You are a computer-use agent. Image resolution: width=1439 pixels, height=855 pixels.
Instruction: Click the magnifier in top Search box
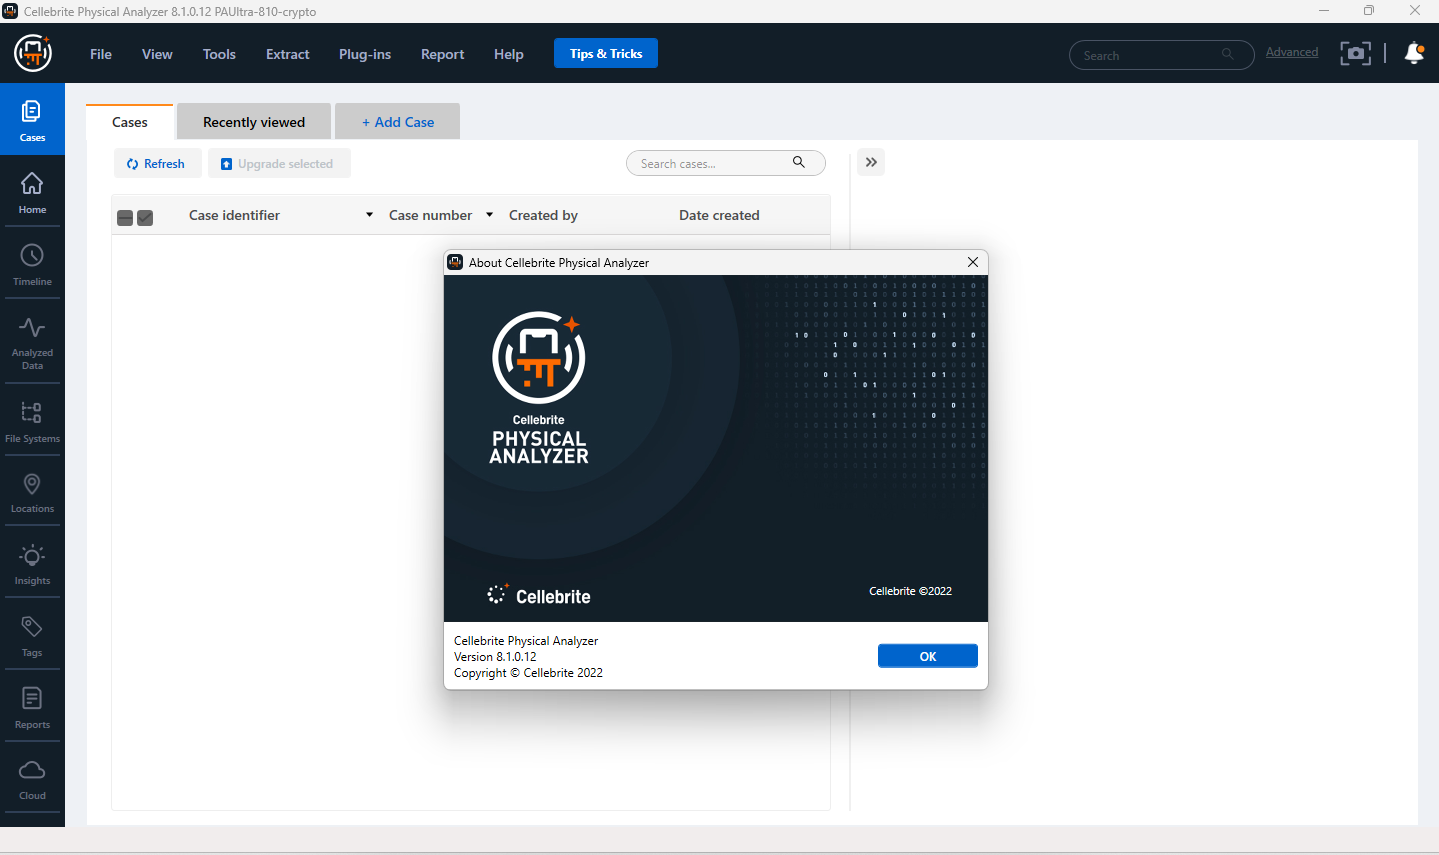pyautogui.click(x=1227, y=54)
